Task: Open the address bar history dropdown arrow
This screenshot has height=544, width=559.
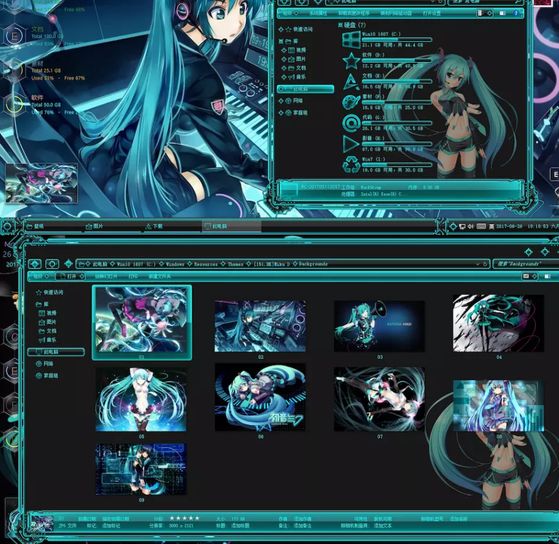Action: pos(478,264)
